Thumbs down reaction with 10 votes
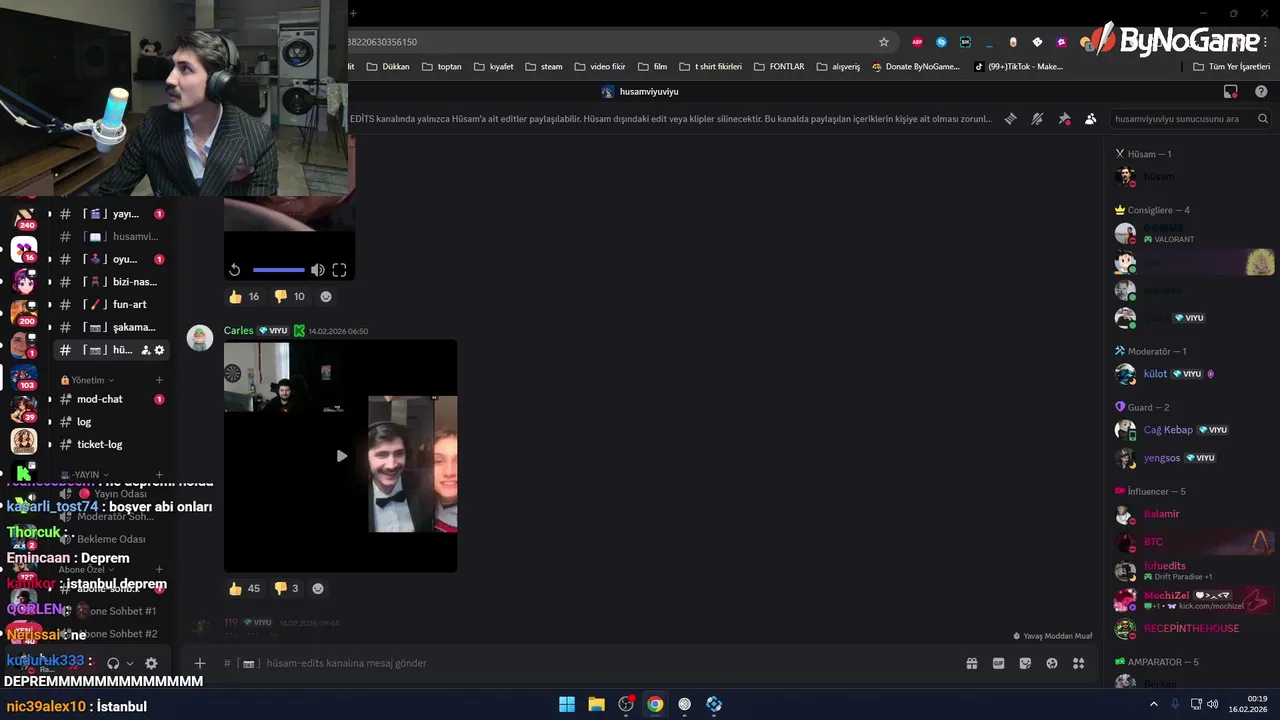 tap(290, 296)
